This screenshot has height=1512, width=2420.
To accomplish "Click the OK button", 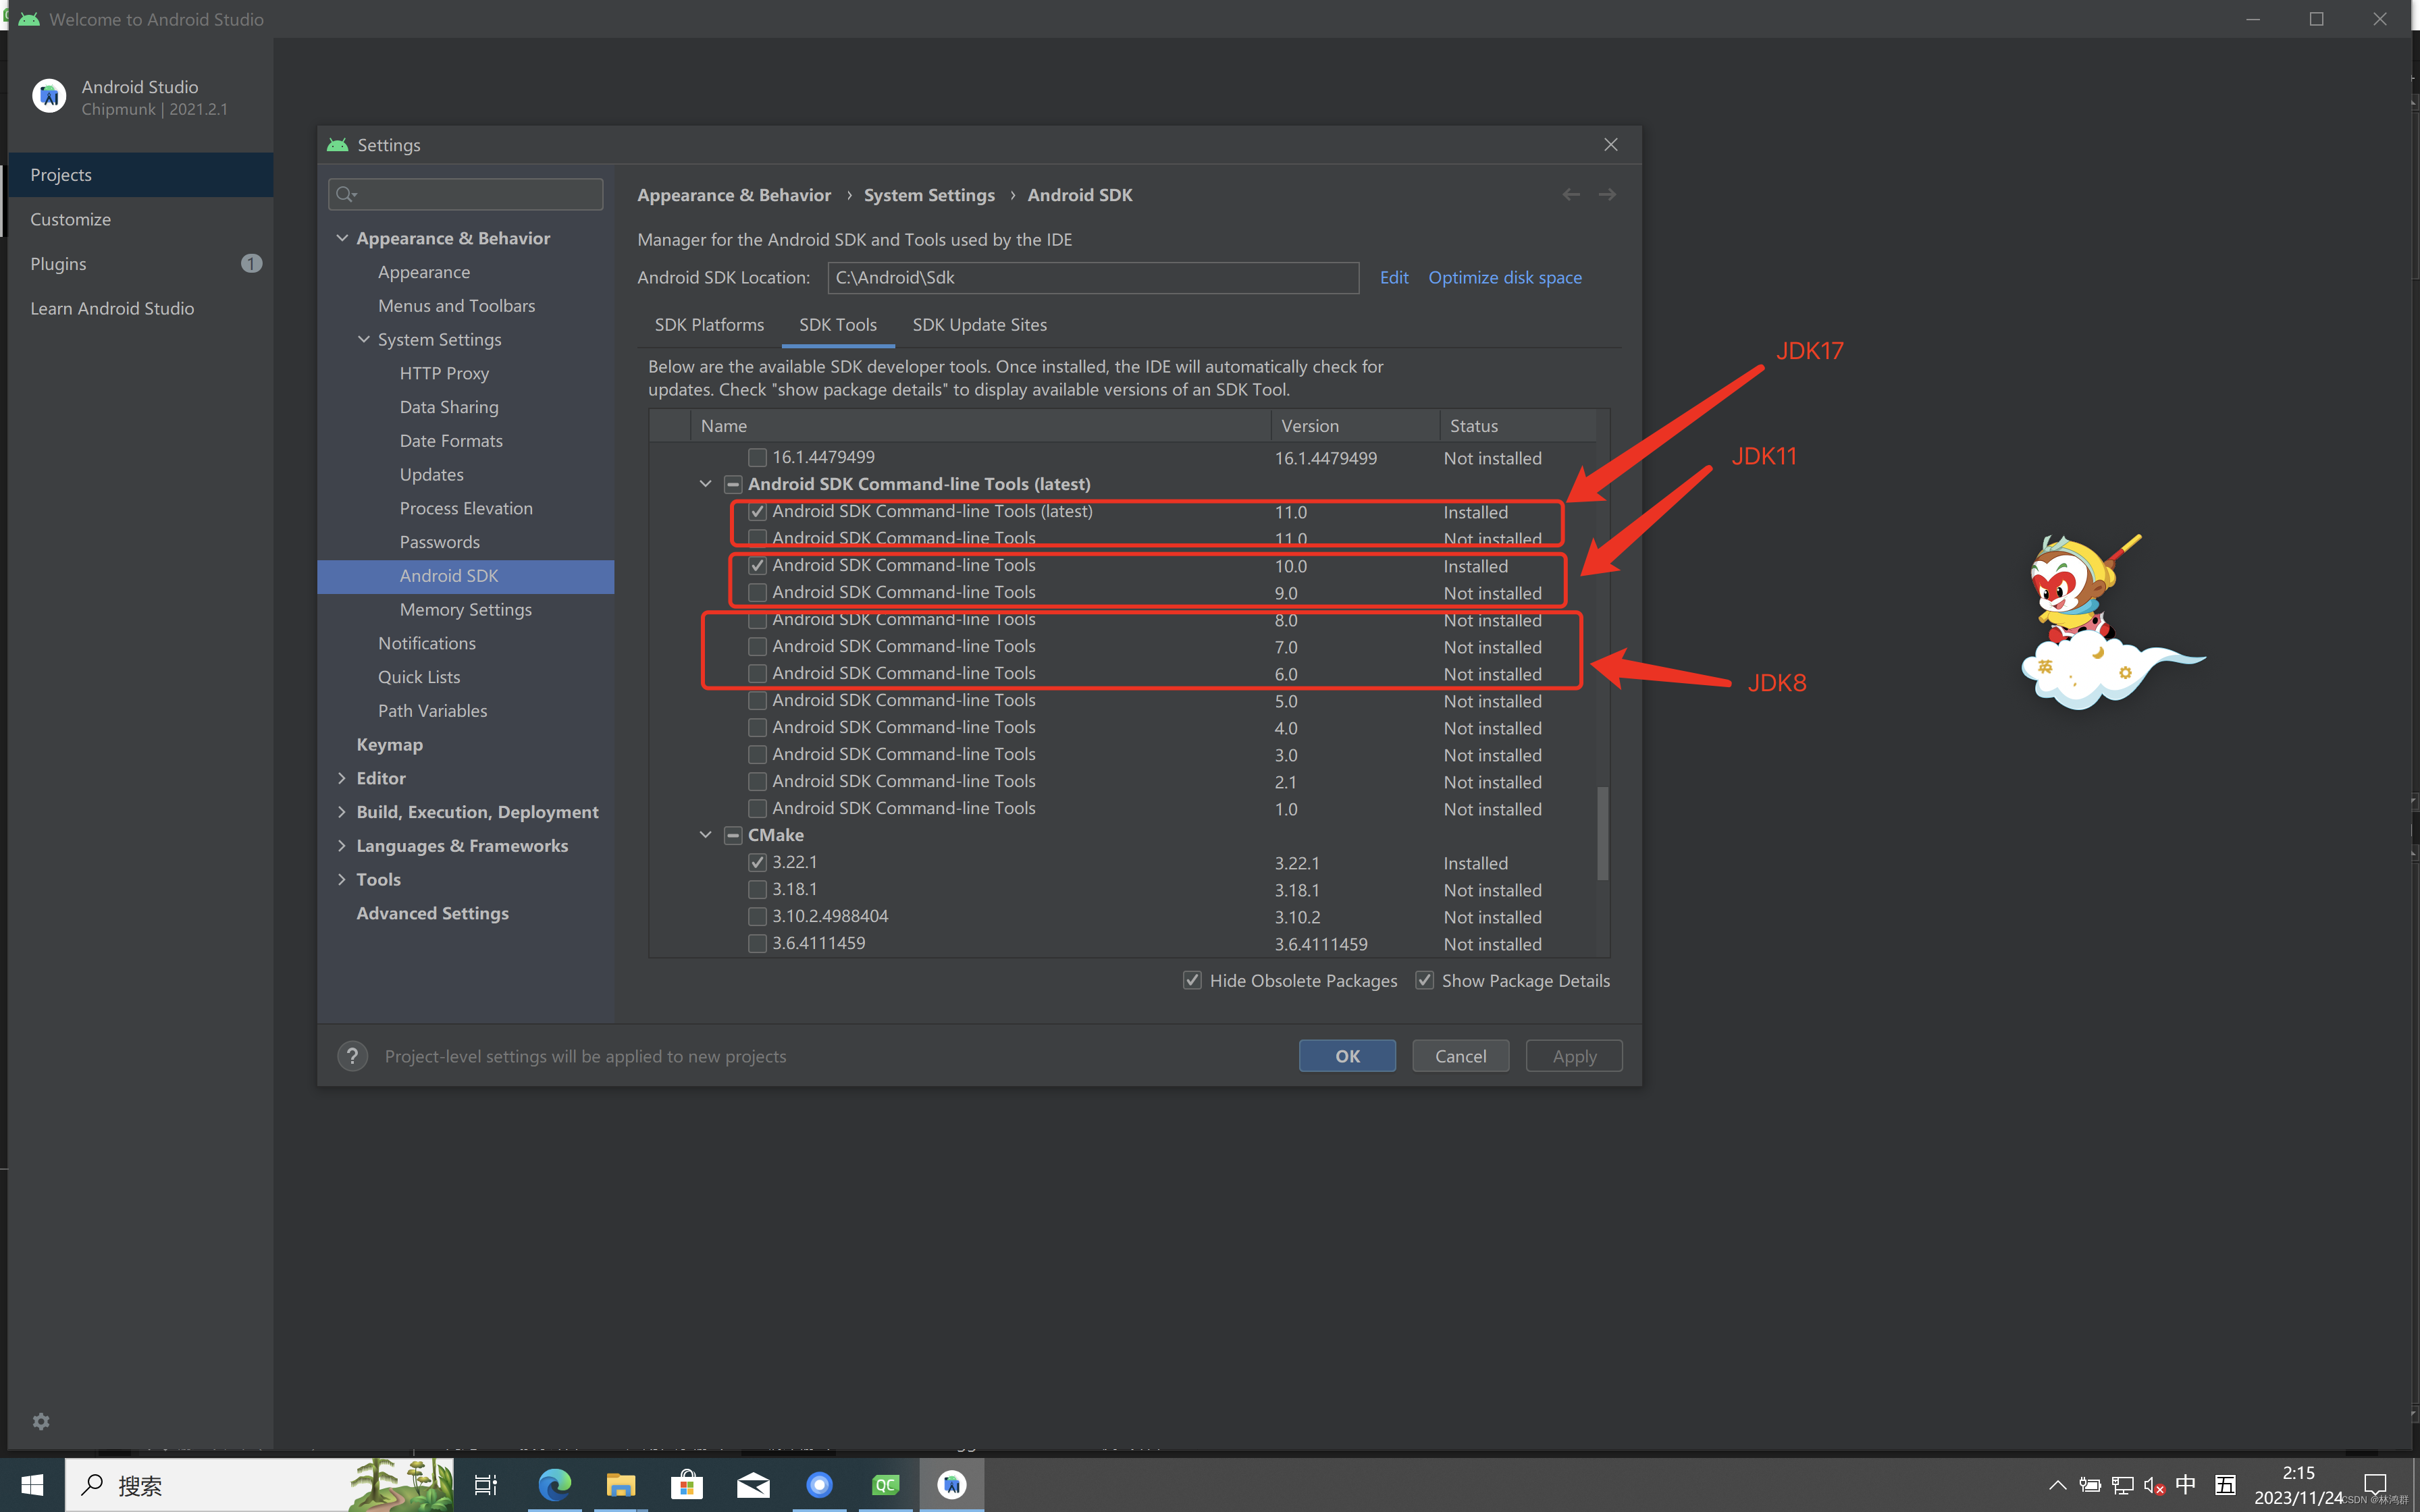I will pyautogui.click(x=1347, y=1056).
